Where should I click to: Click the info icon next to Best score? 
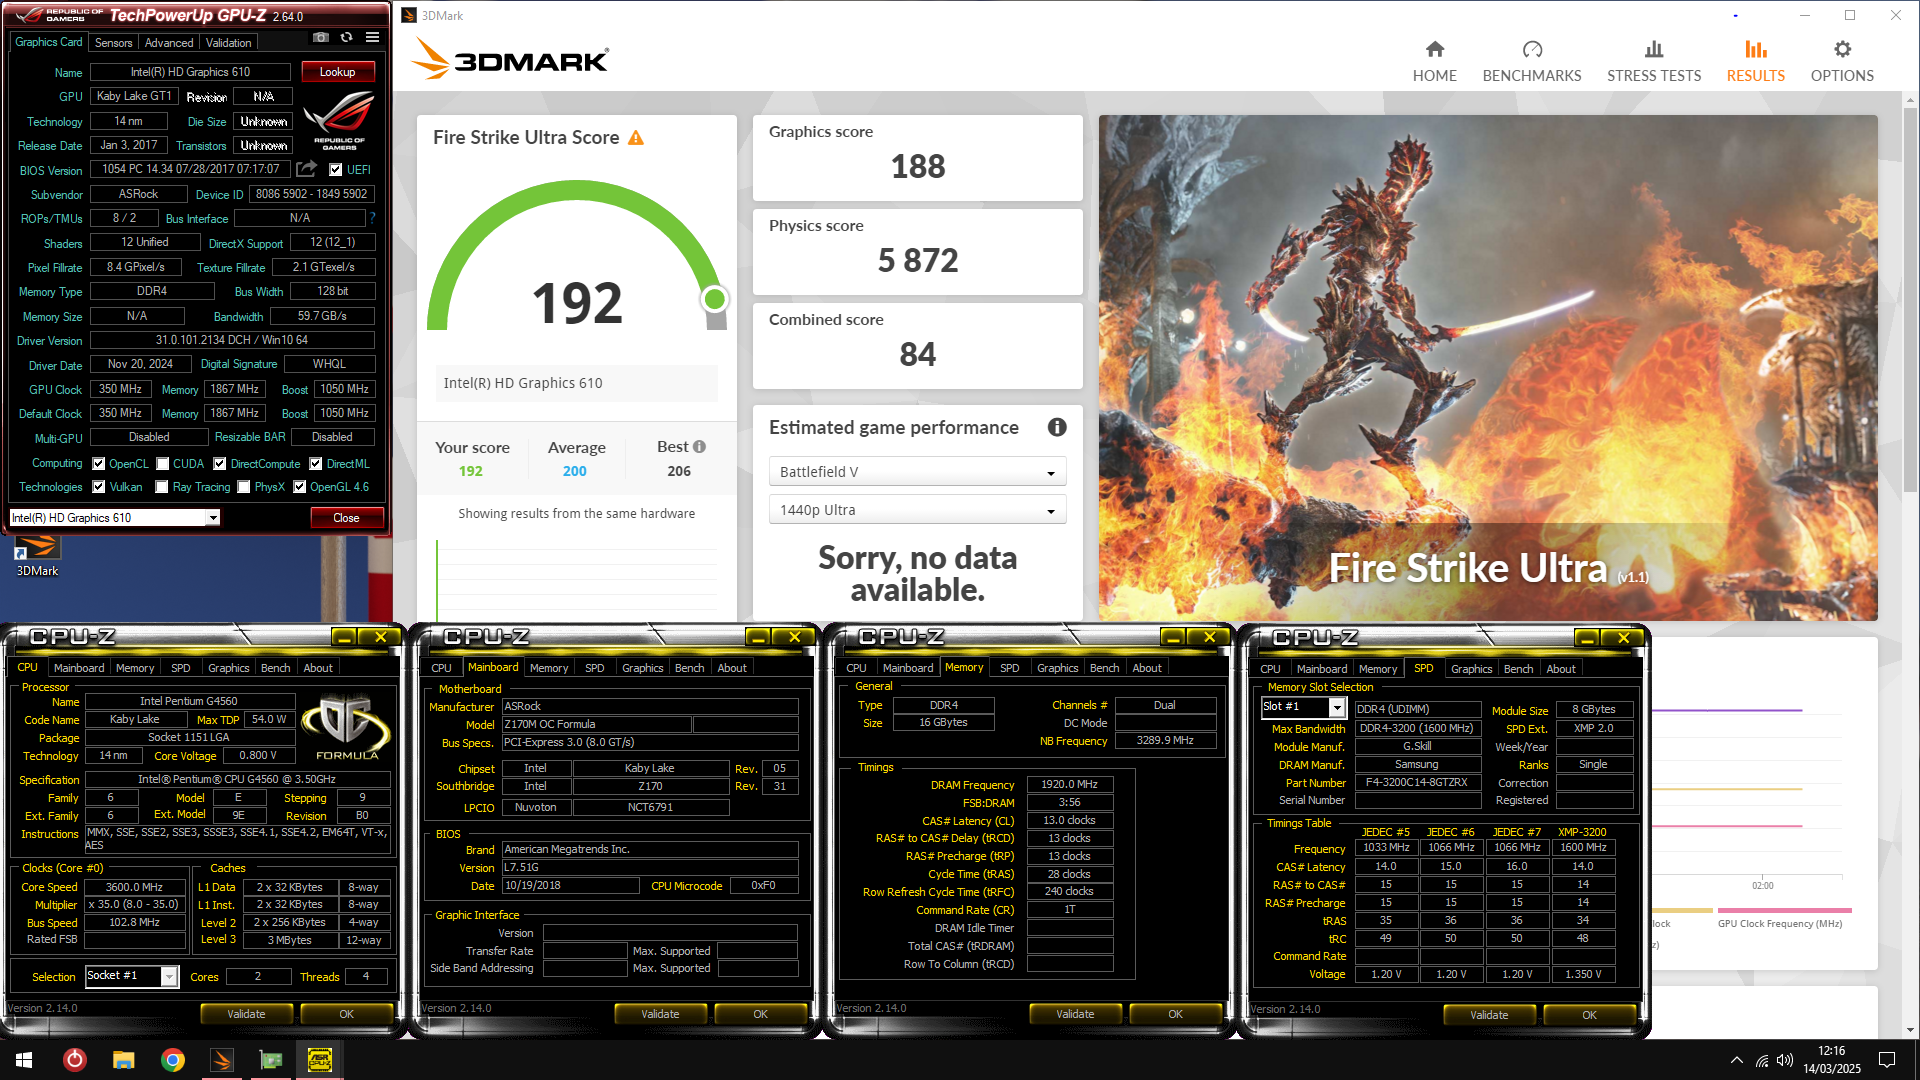699,447
